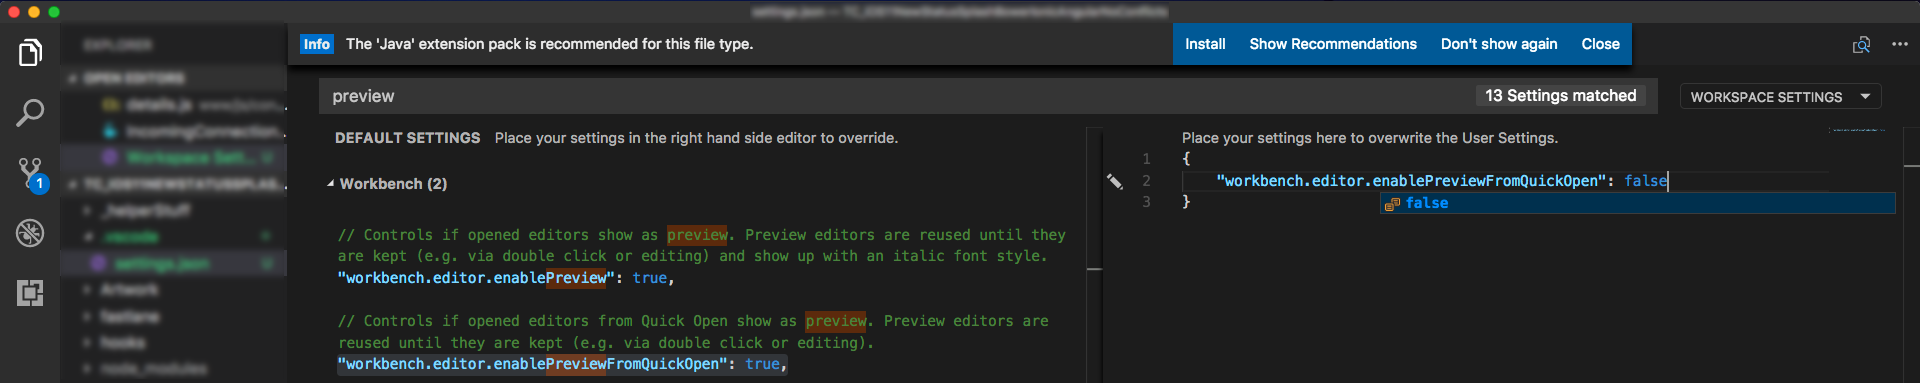Open the Explorer view in the activity bar
This screenshot has width=1920, height=383.
point(30,52)
